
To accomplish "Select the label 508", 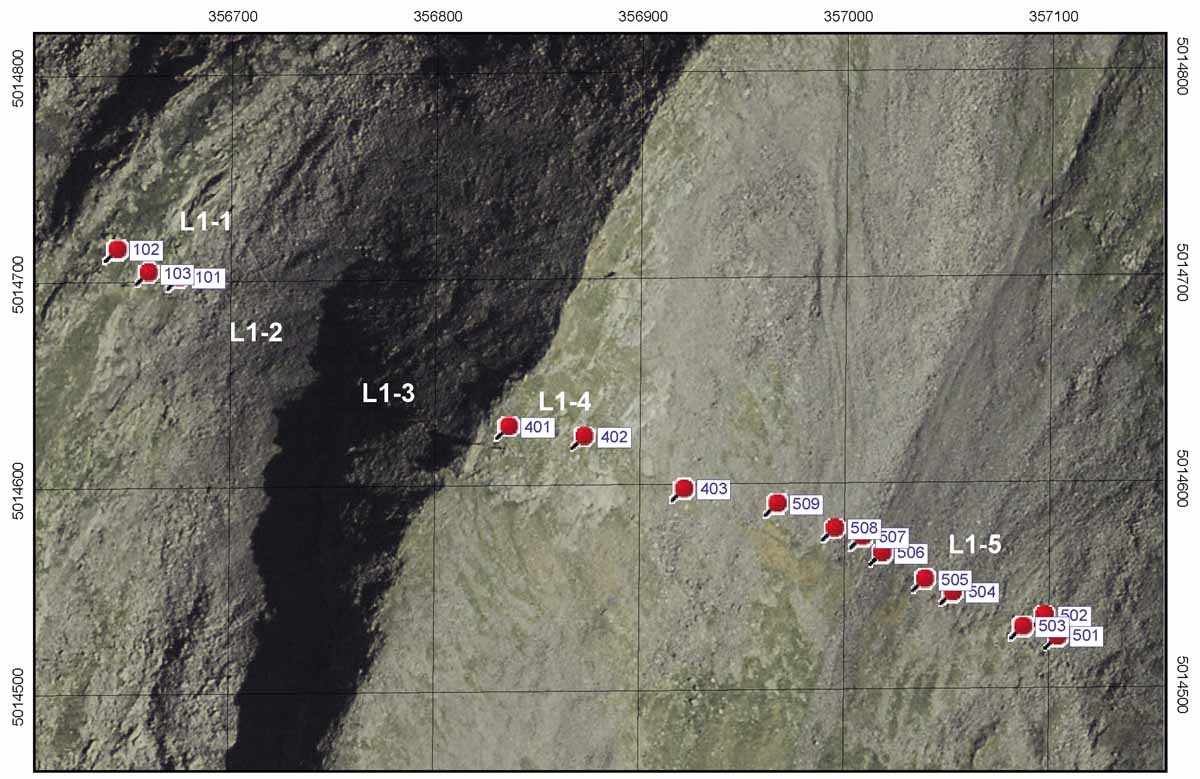I will point(864,528).
